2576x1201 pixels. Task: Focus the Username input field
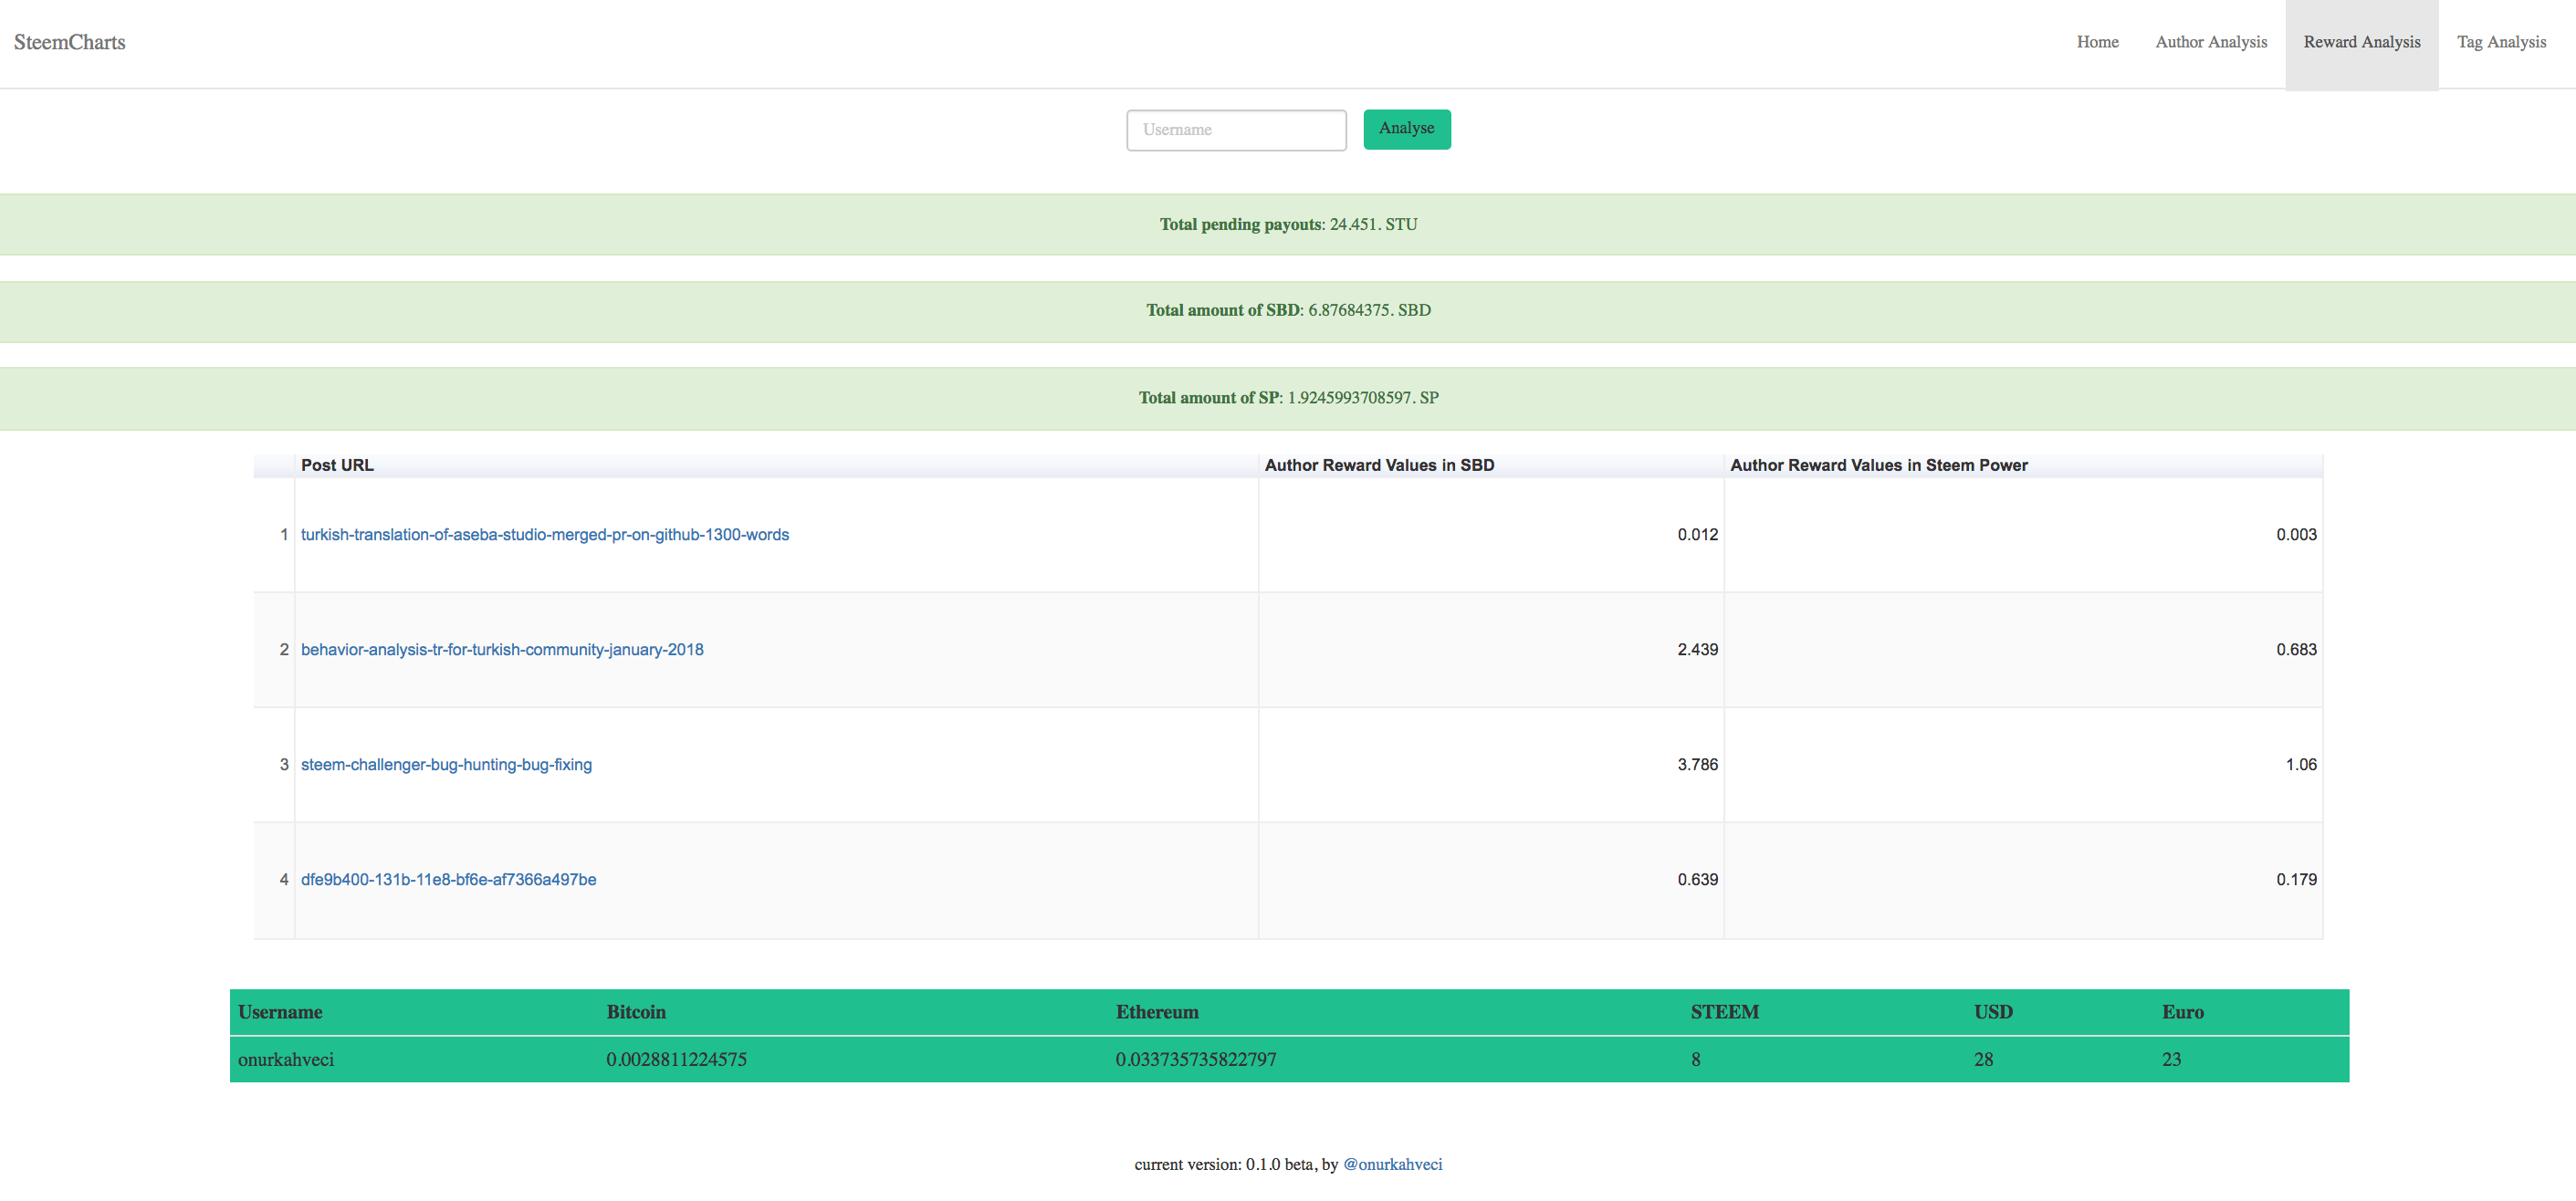1236,130
